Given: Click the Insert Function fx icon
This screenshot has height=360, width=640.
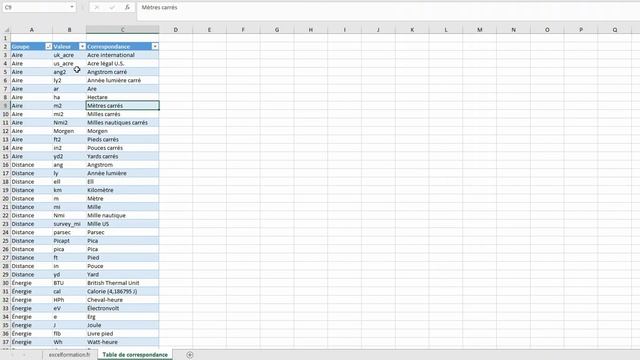Looking at the screenshot, I should click(127, 7).
